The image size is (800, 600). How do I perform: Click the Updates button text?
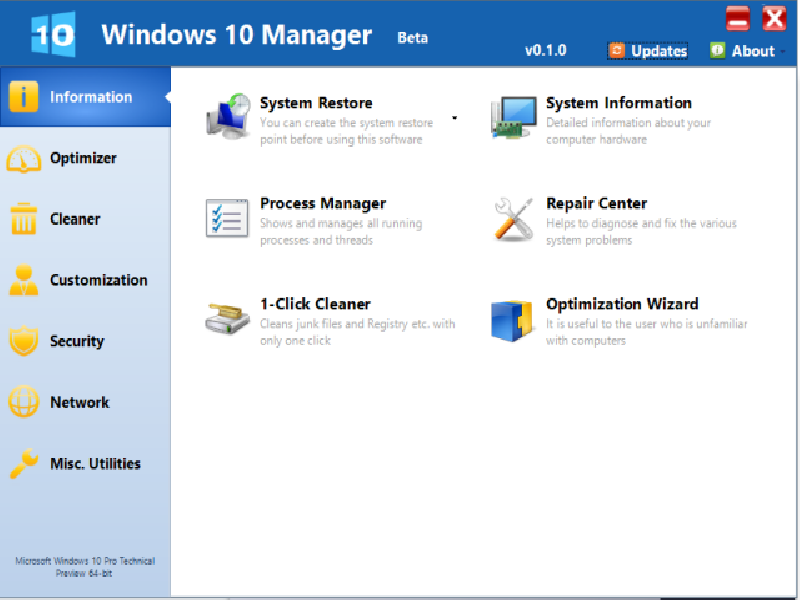[x=659, y=51]
